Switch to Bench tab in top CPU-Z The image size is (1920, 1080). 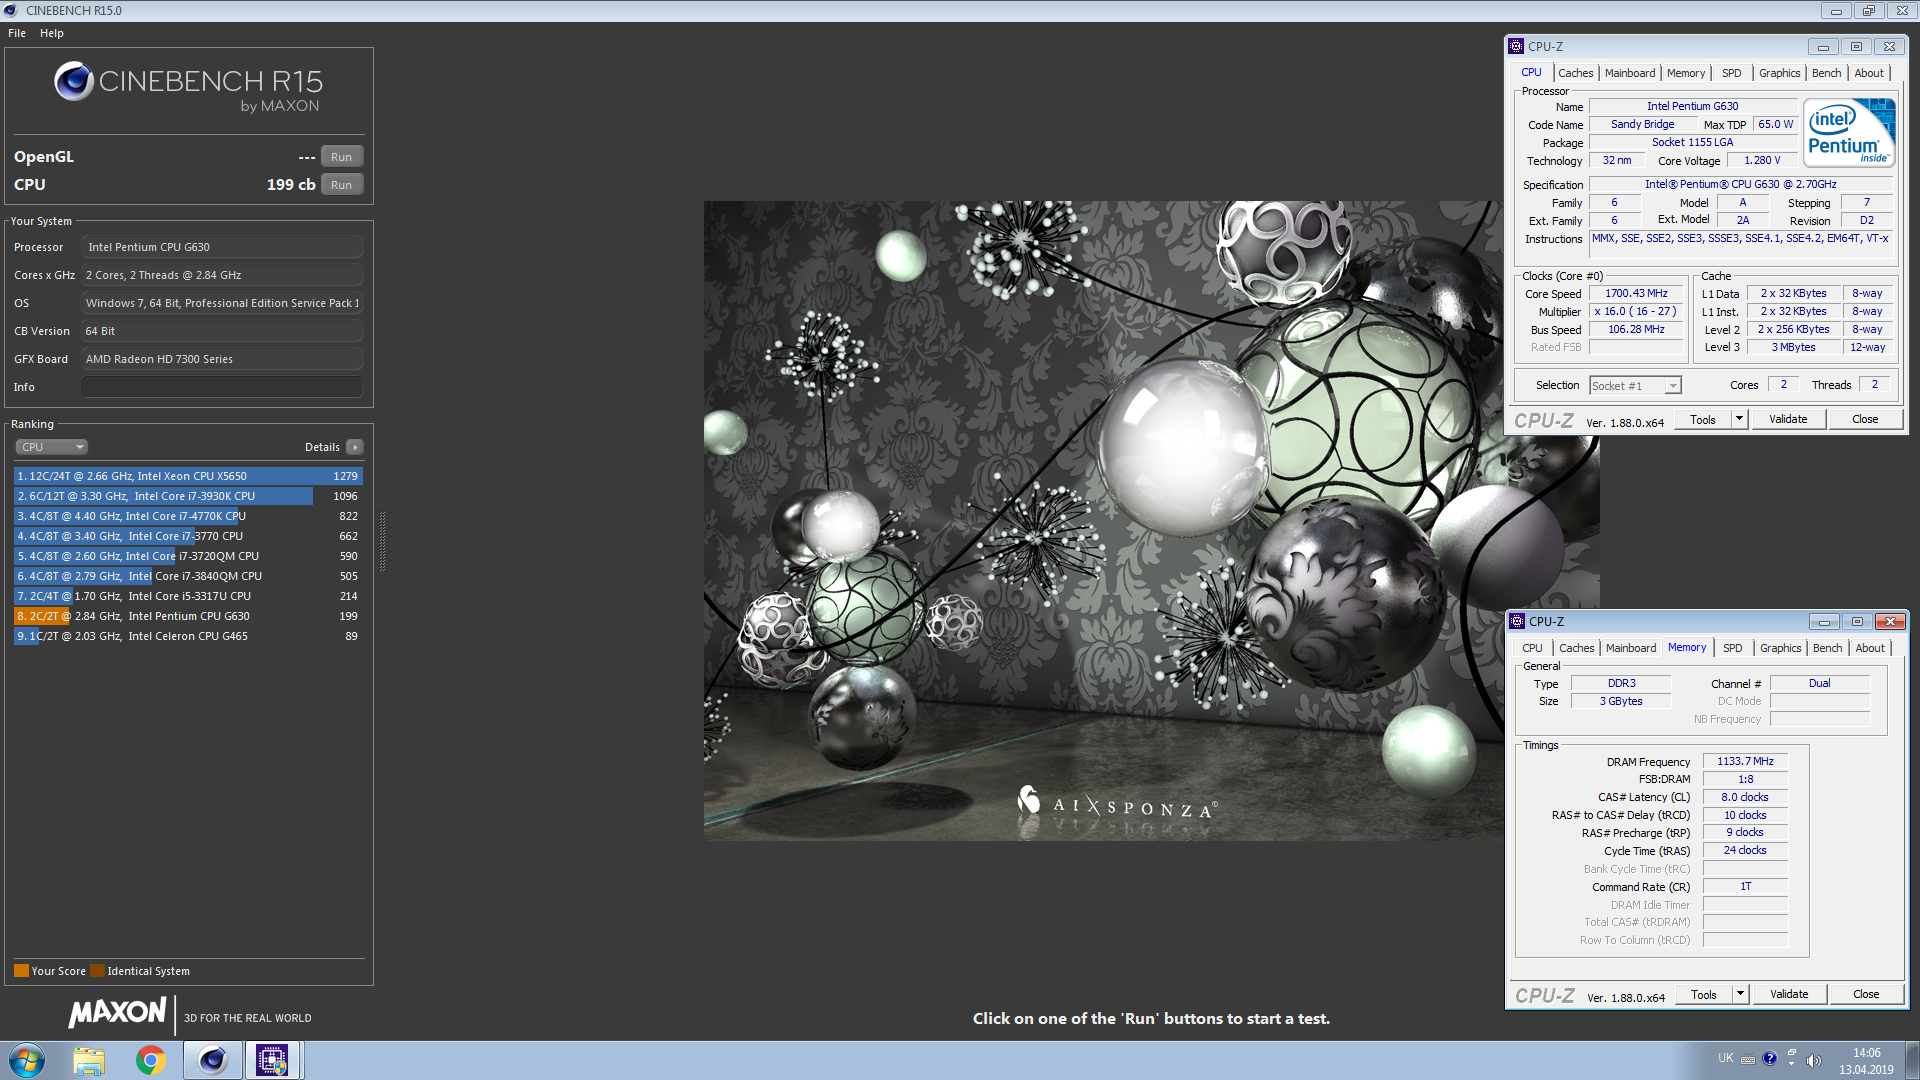pos(1826,73)
